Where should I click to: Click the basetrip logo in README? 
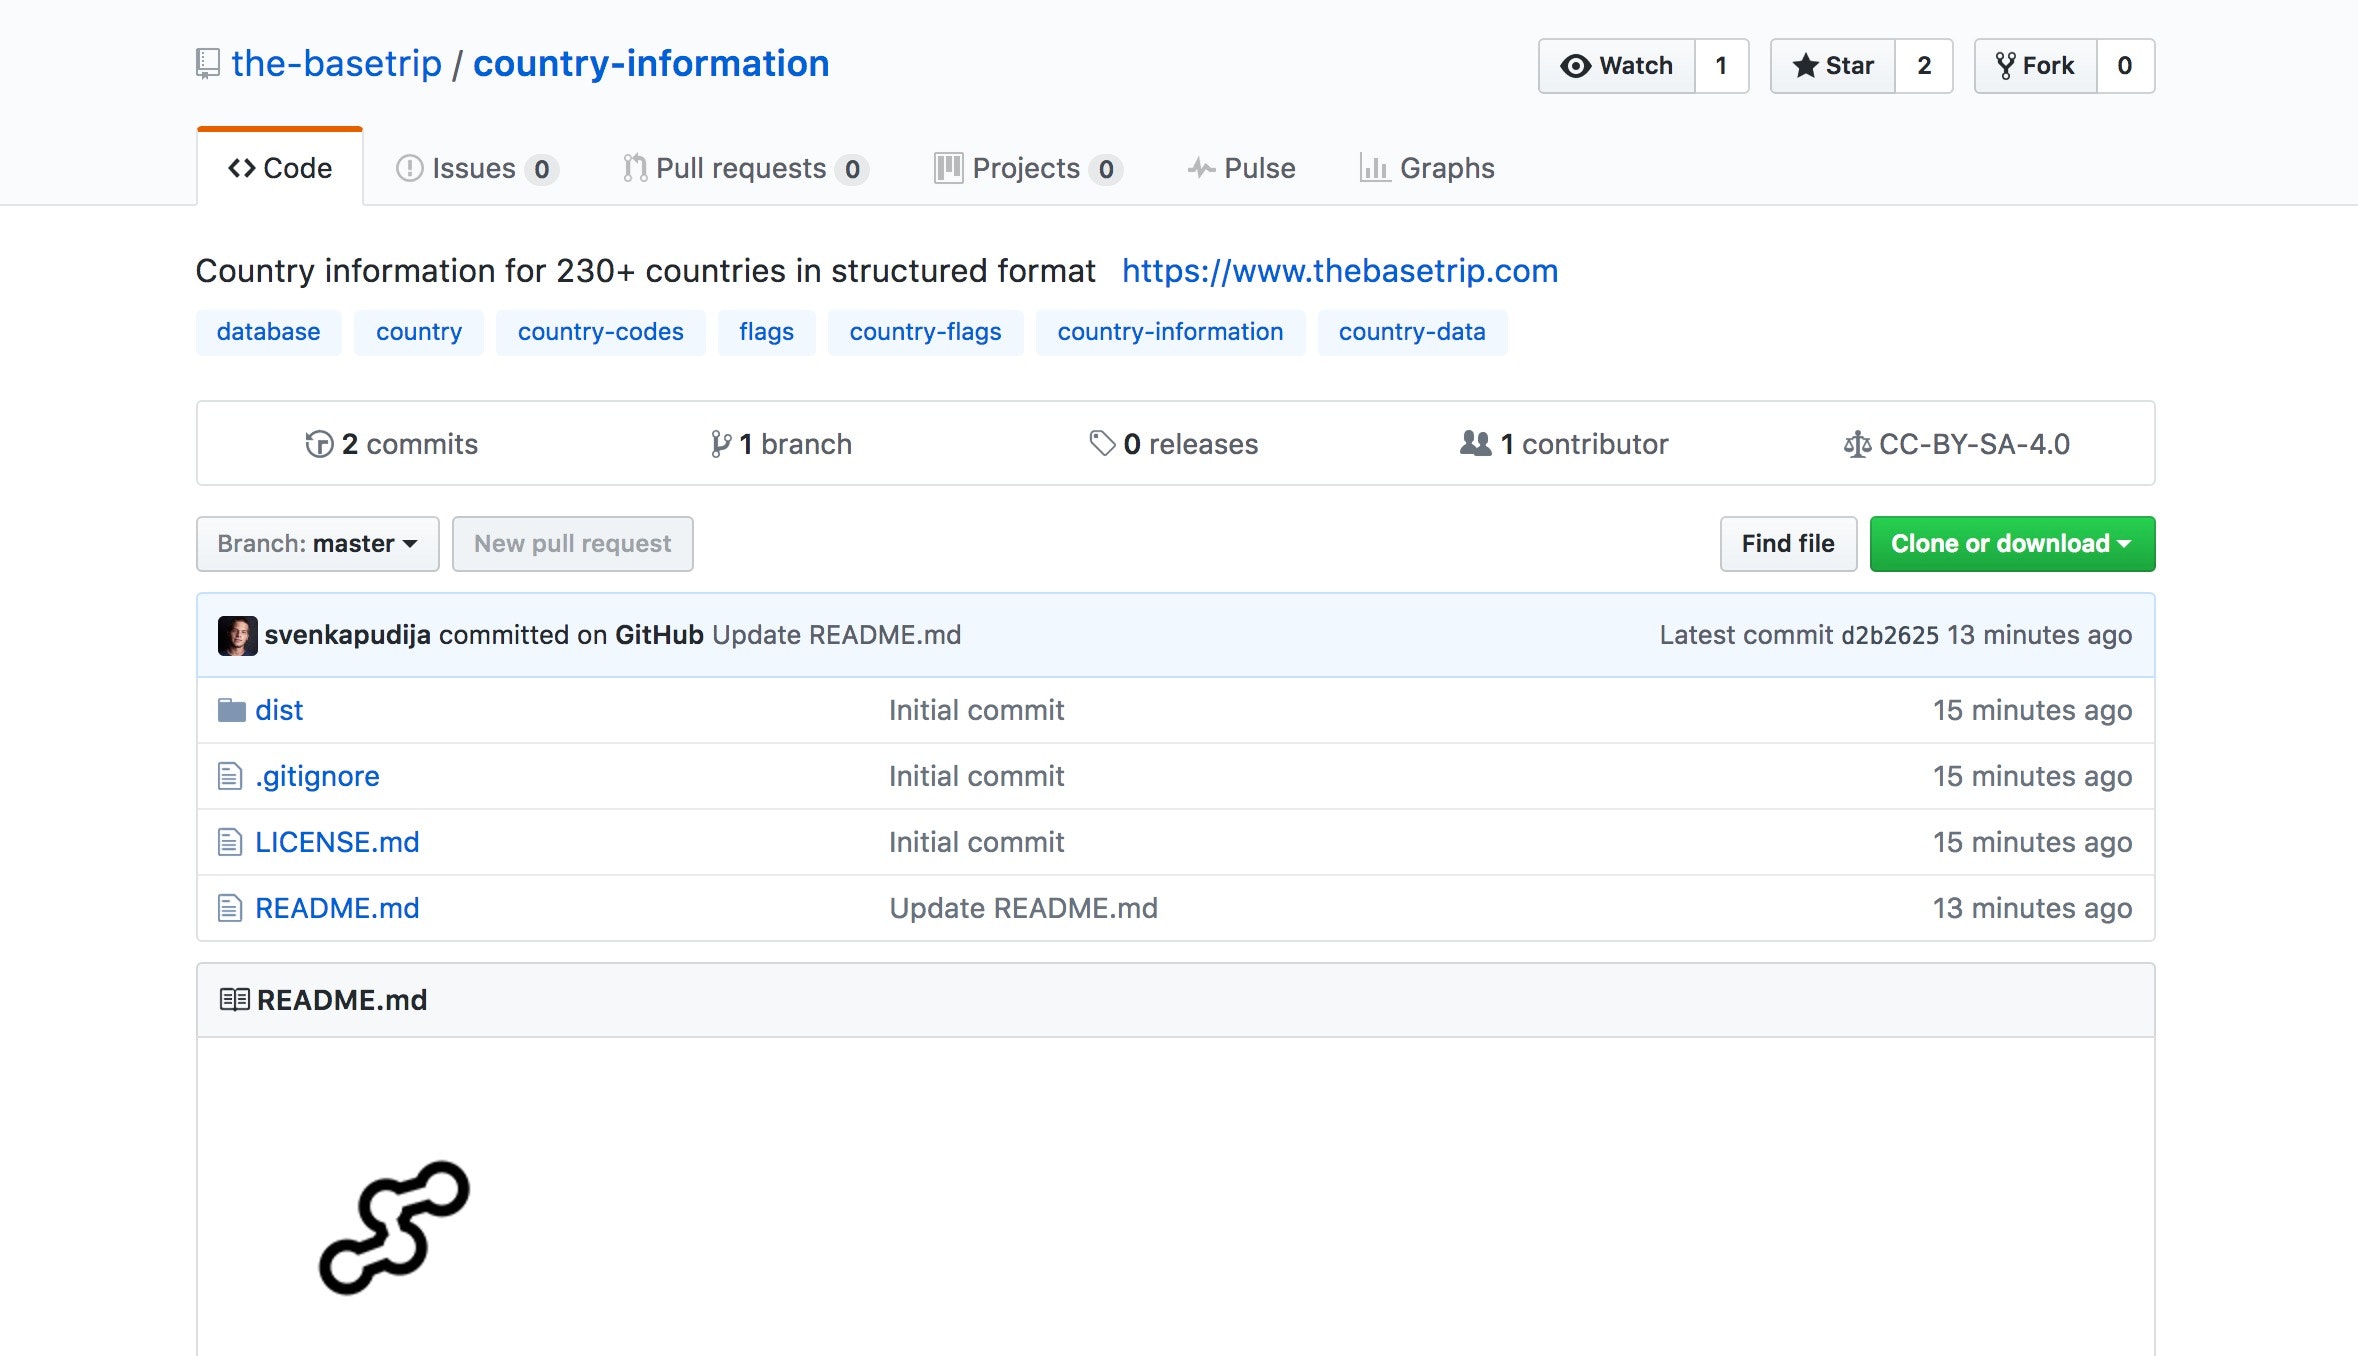point(394,1227)
